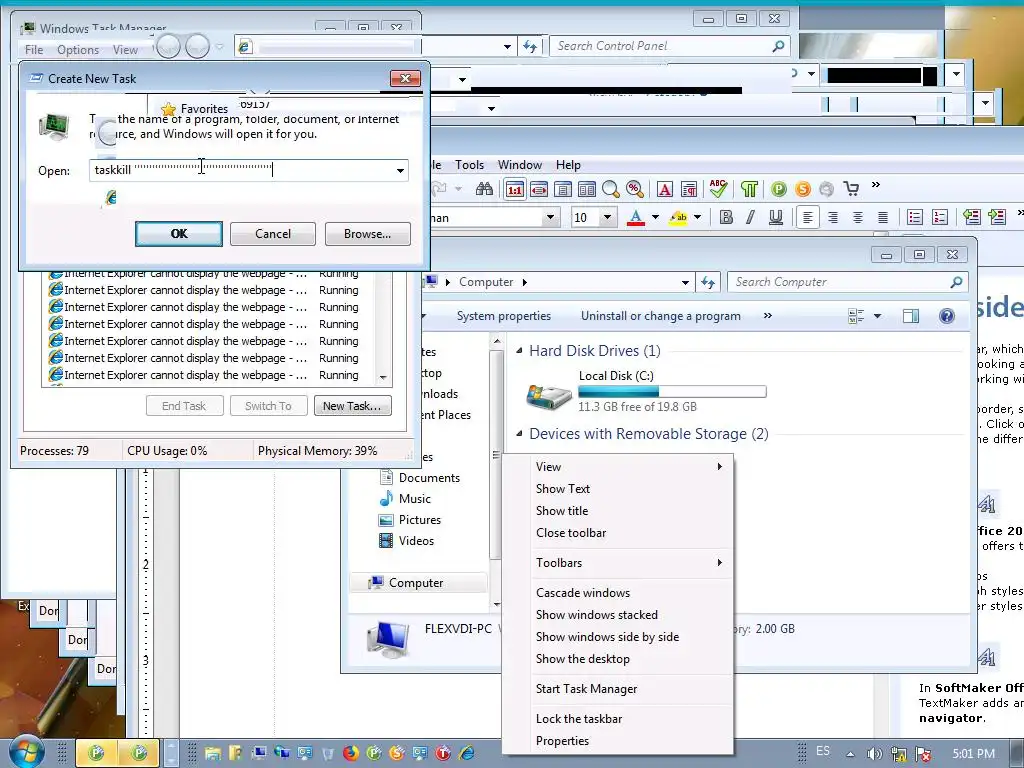The height and width of the screenshot is (768, 1024).
Task: Click the Local Disk (C:) usage bar
Action: [672, 392]
